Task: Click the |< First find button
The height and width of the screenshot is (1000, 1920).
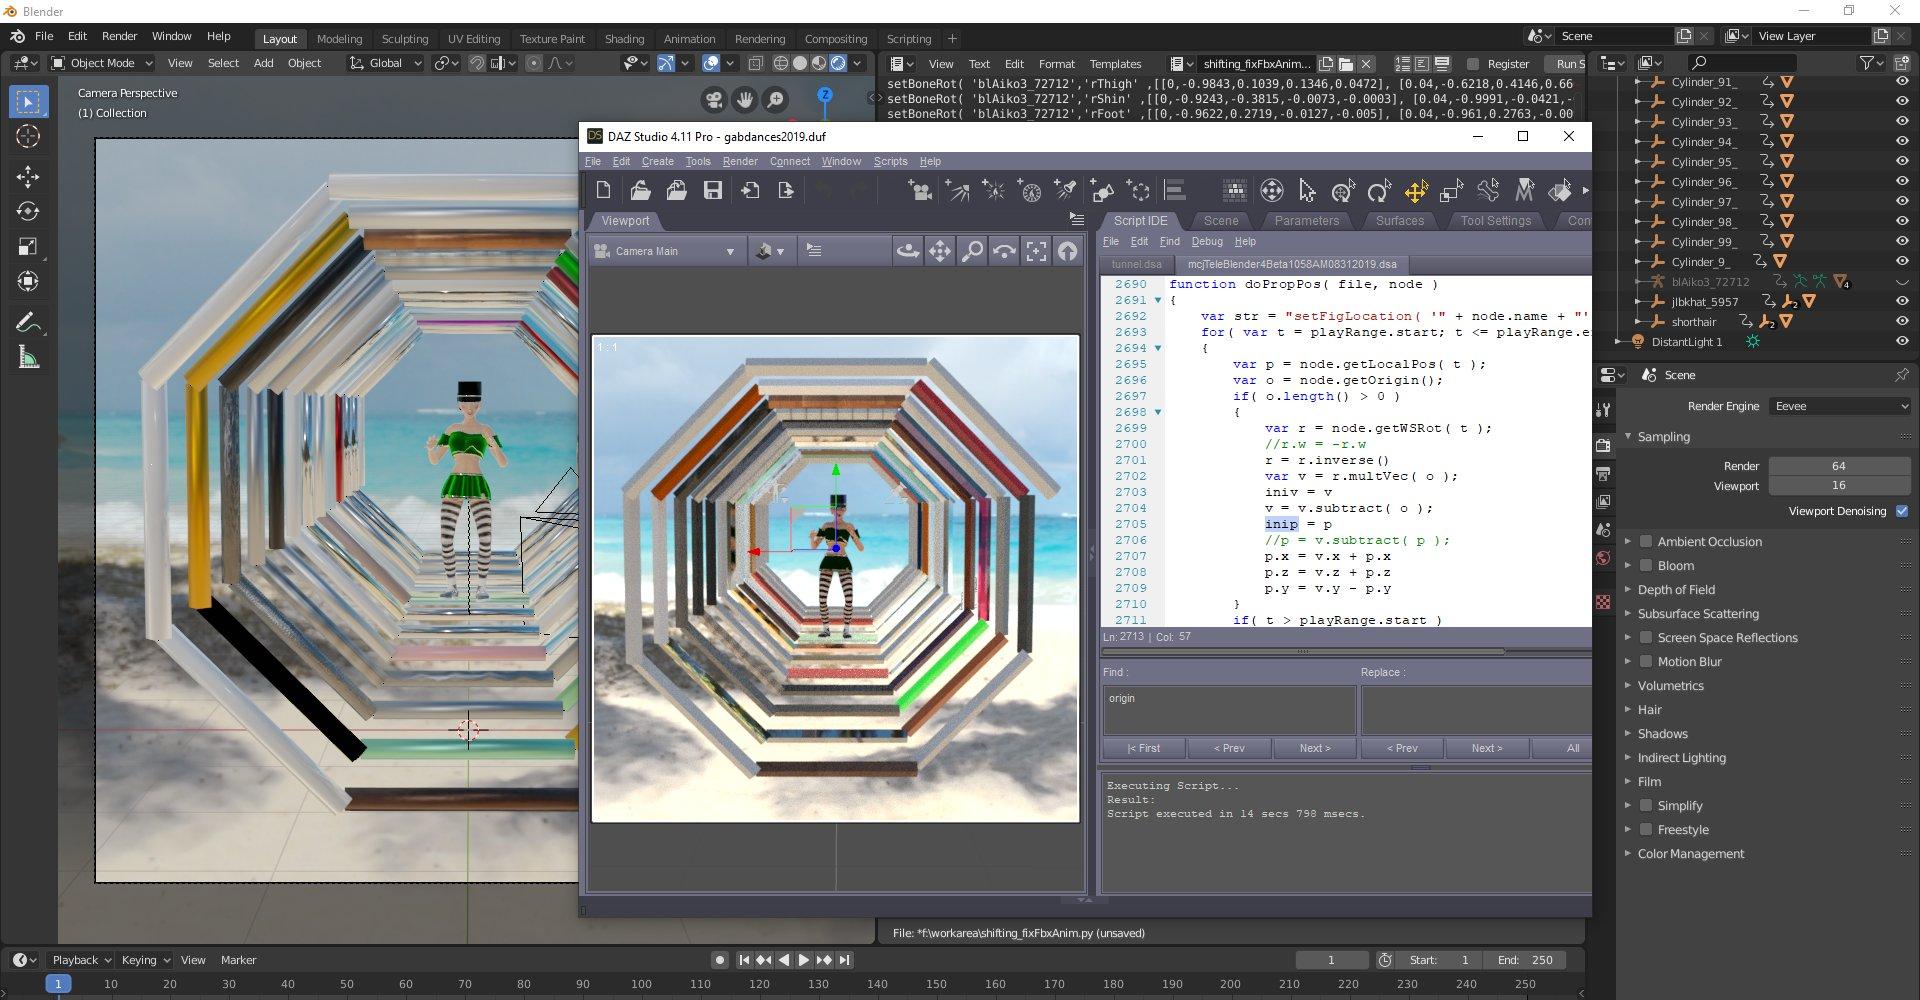Action: (x=1143, y=748)
